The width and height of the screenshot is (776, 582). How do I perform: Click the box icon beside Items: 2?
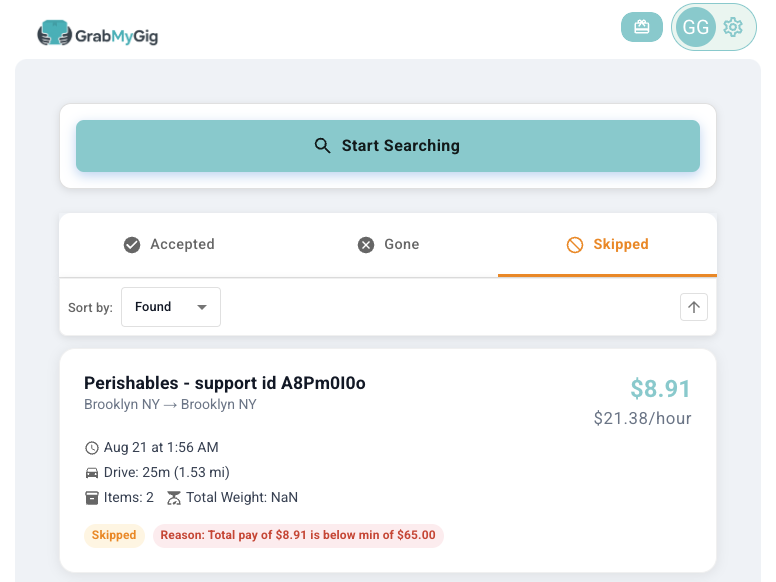coord(92,498)
